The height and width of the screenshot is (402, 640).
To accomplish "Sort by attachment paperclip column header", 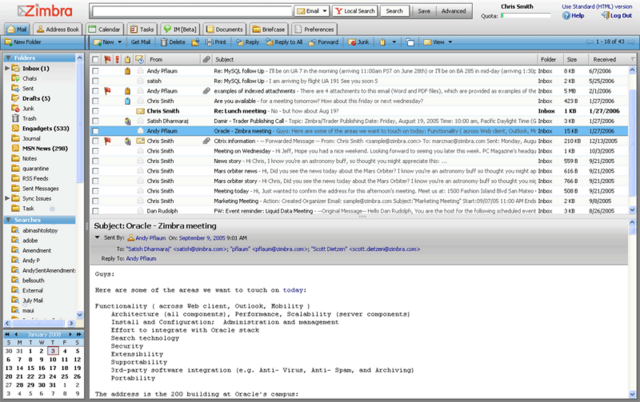I will [207, 60].
